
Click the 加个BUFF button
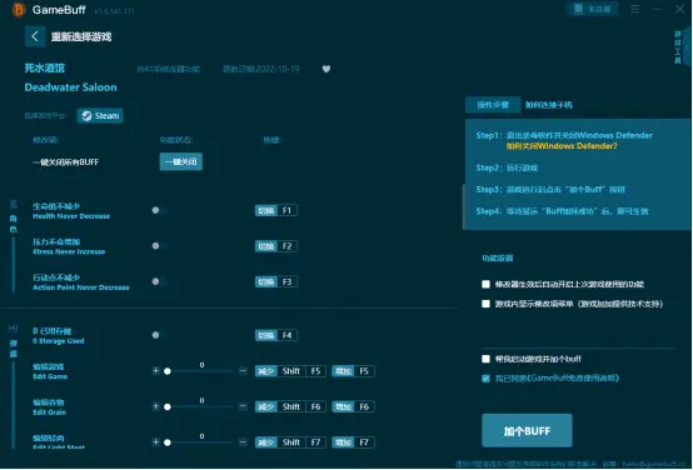527,431
